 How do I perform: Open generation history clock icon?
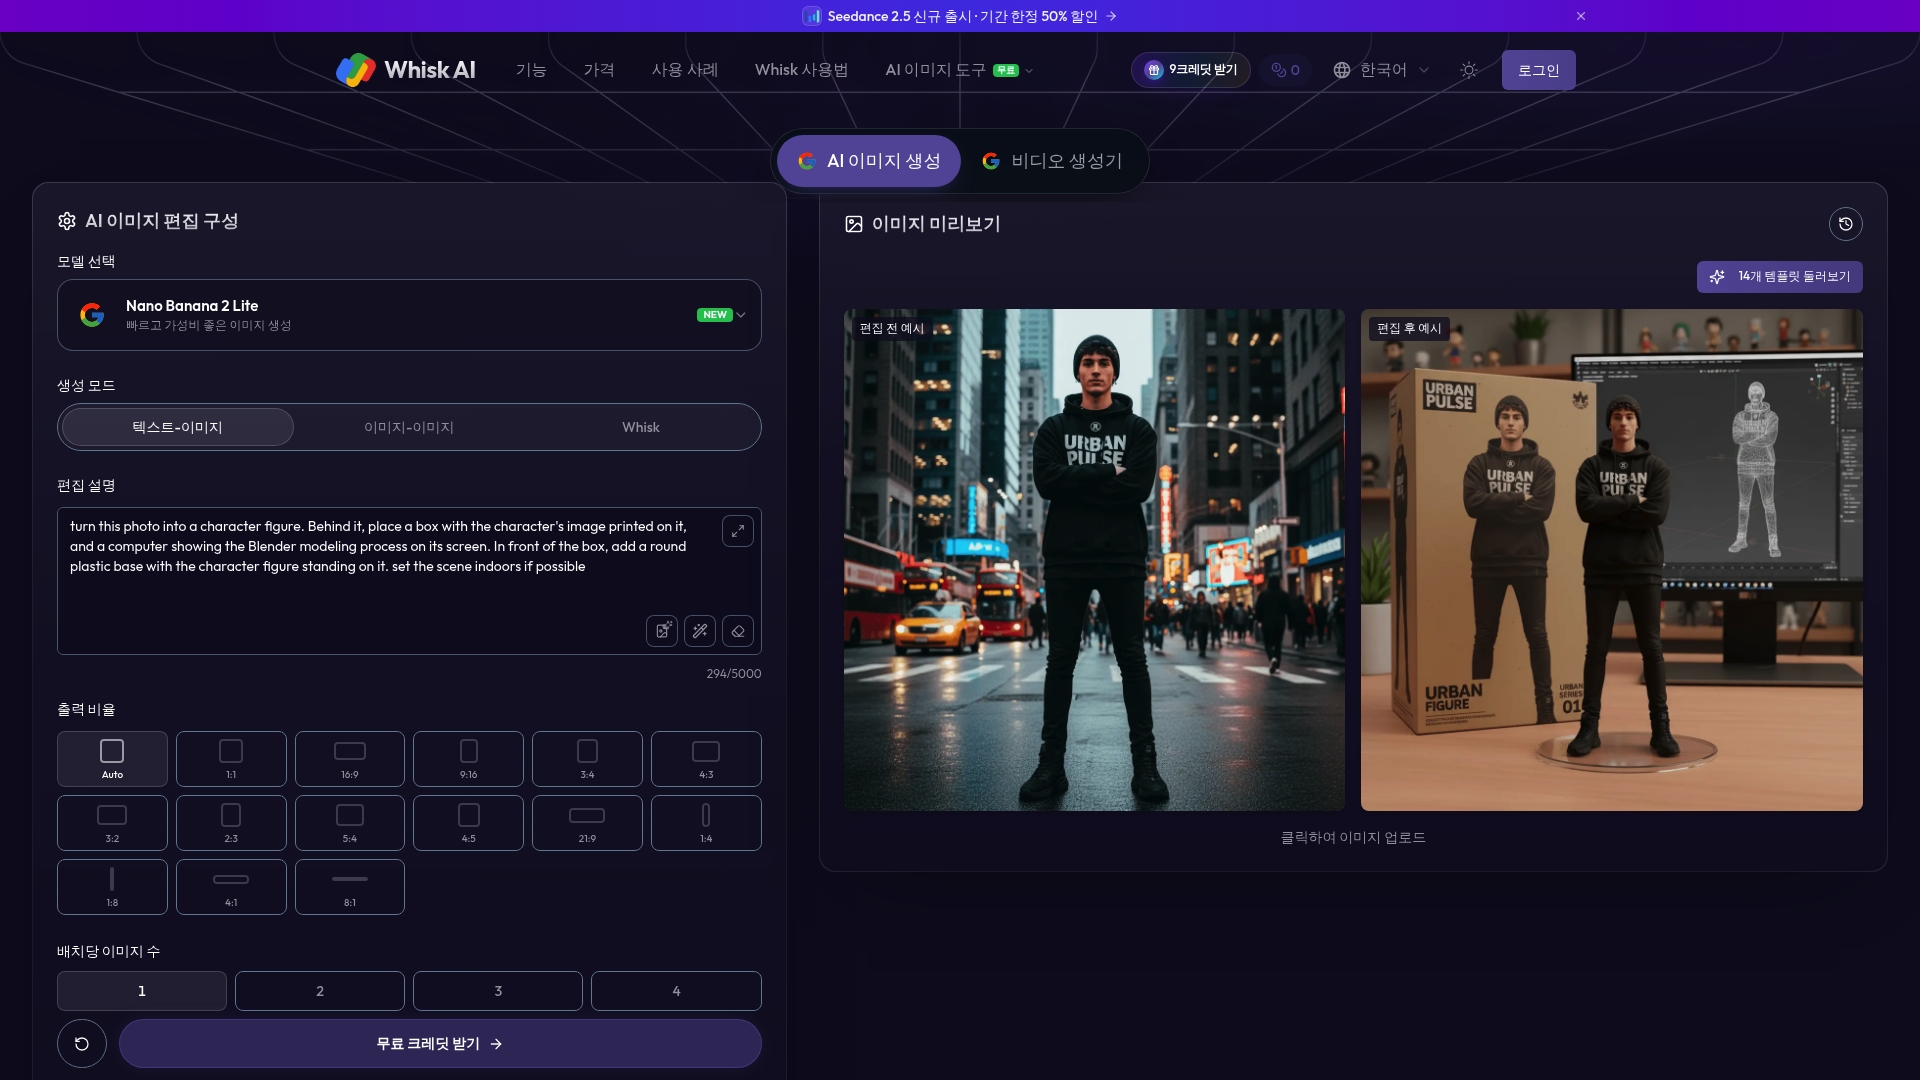1846,224
